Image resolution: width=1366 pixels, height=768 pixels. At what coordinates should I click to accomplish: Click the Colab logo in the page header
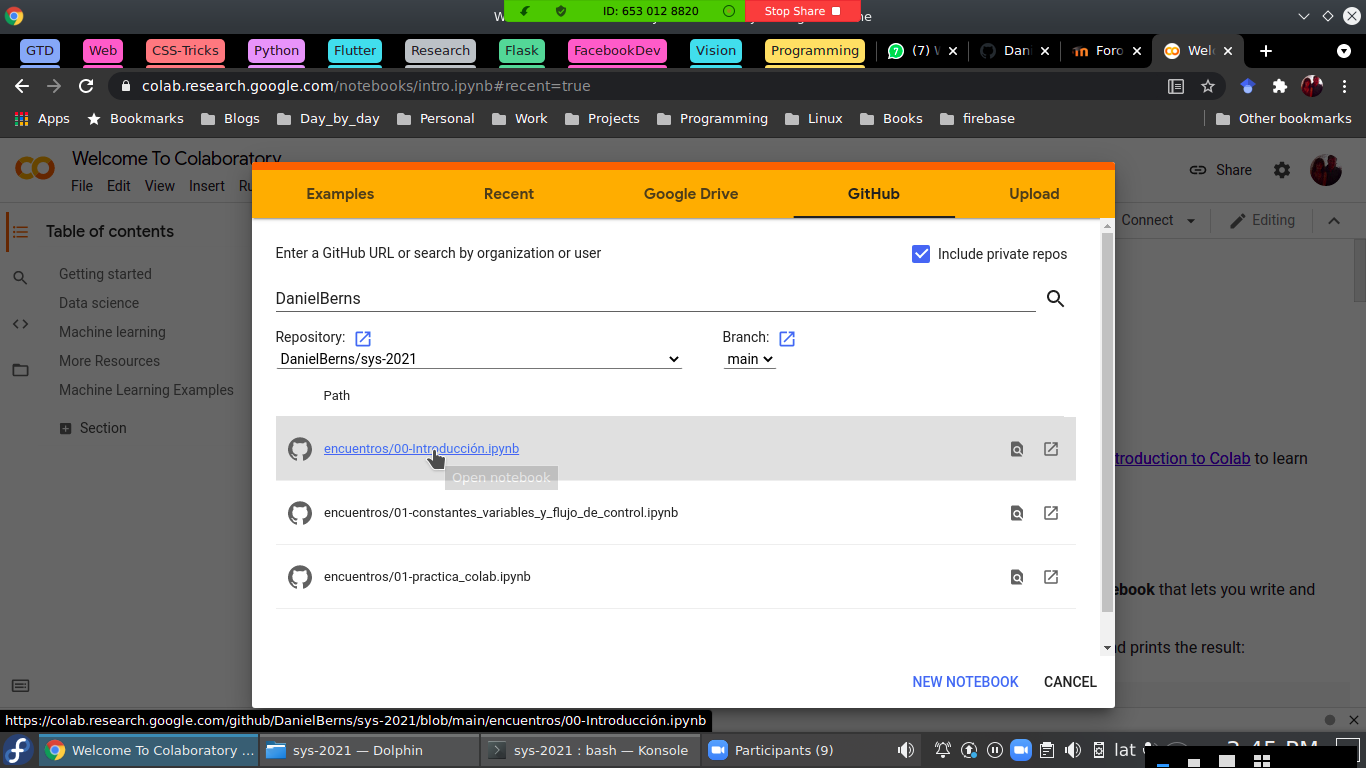tap(35, 168)
